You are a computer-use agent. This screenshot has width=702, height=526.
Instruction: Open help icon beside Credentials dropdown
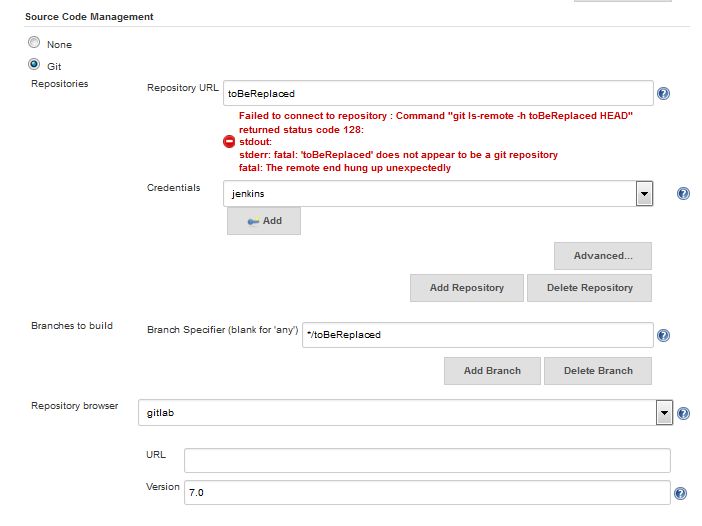683,193
